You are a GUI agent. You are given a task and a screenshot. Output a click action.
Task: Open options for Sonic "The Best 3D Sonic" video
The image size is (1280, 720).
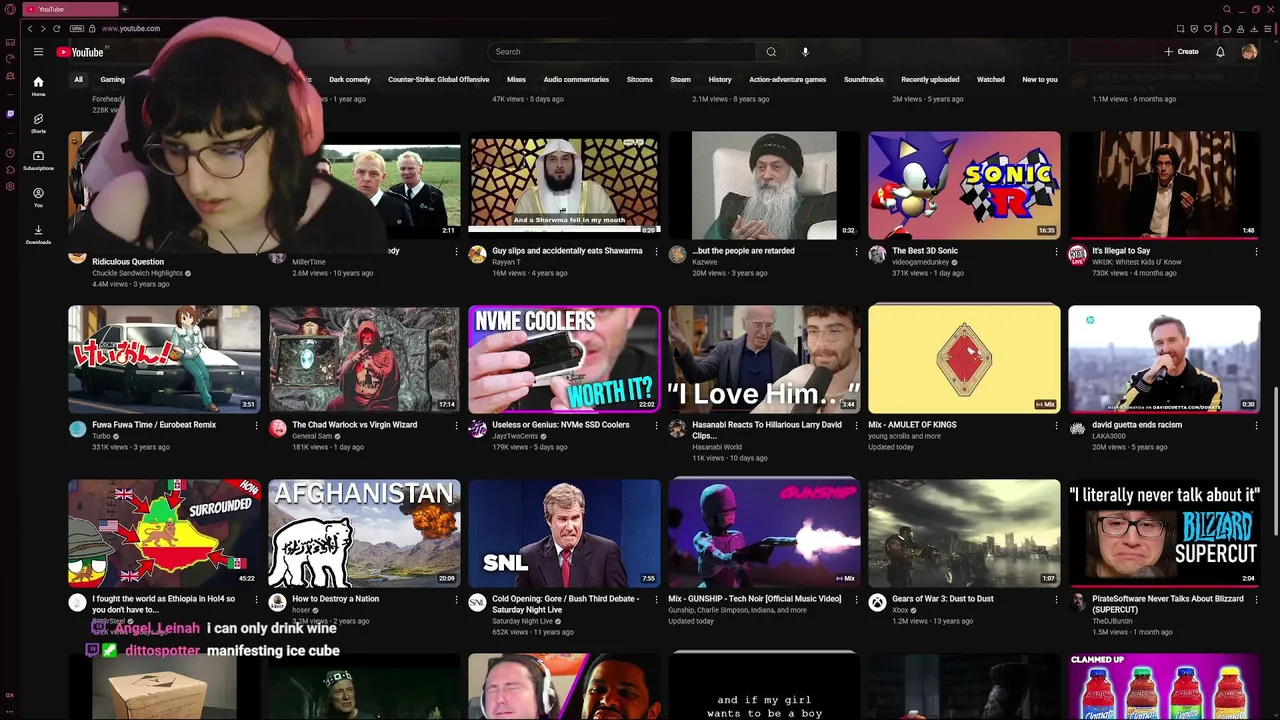[1056, 252]
